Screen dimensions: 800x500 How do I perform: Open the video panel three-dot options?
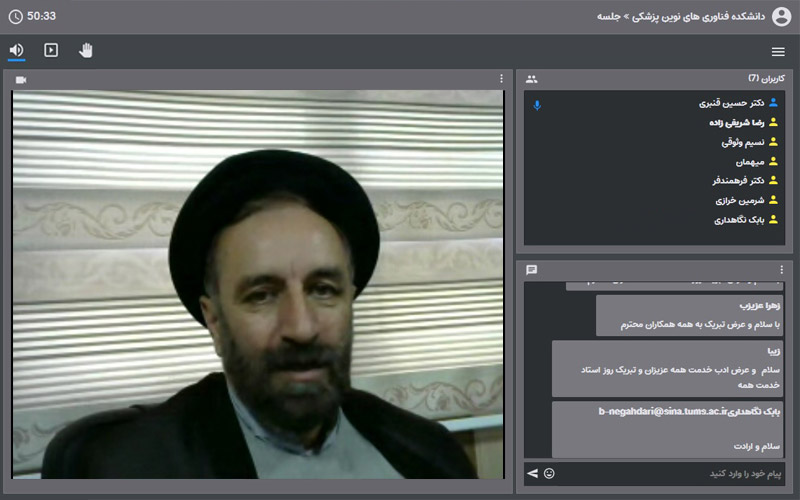[x=502, y=79]
